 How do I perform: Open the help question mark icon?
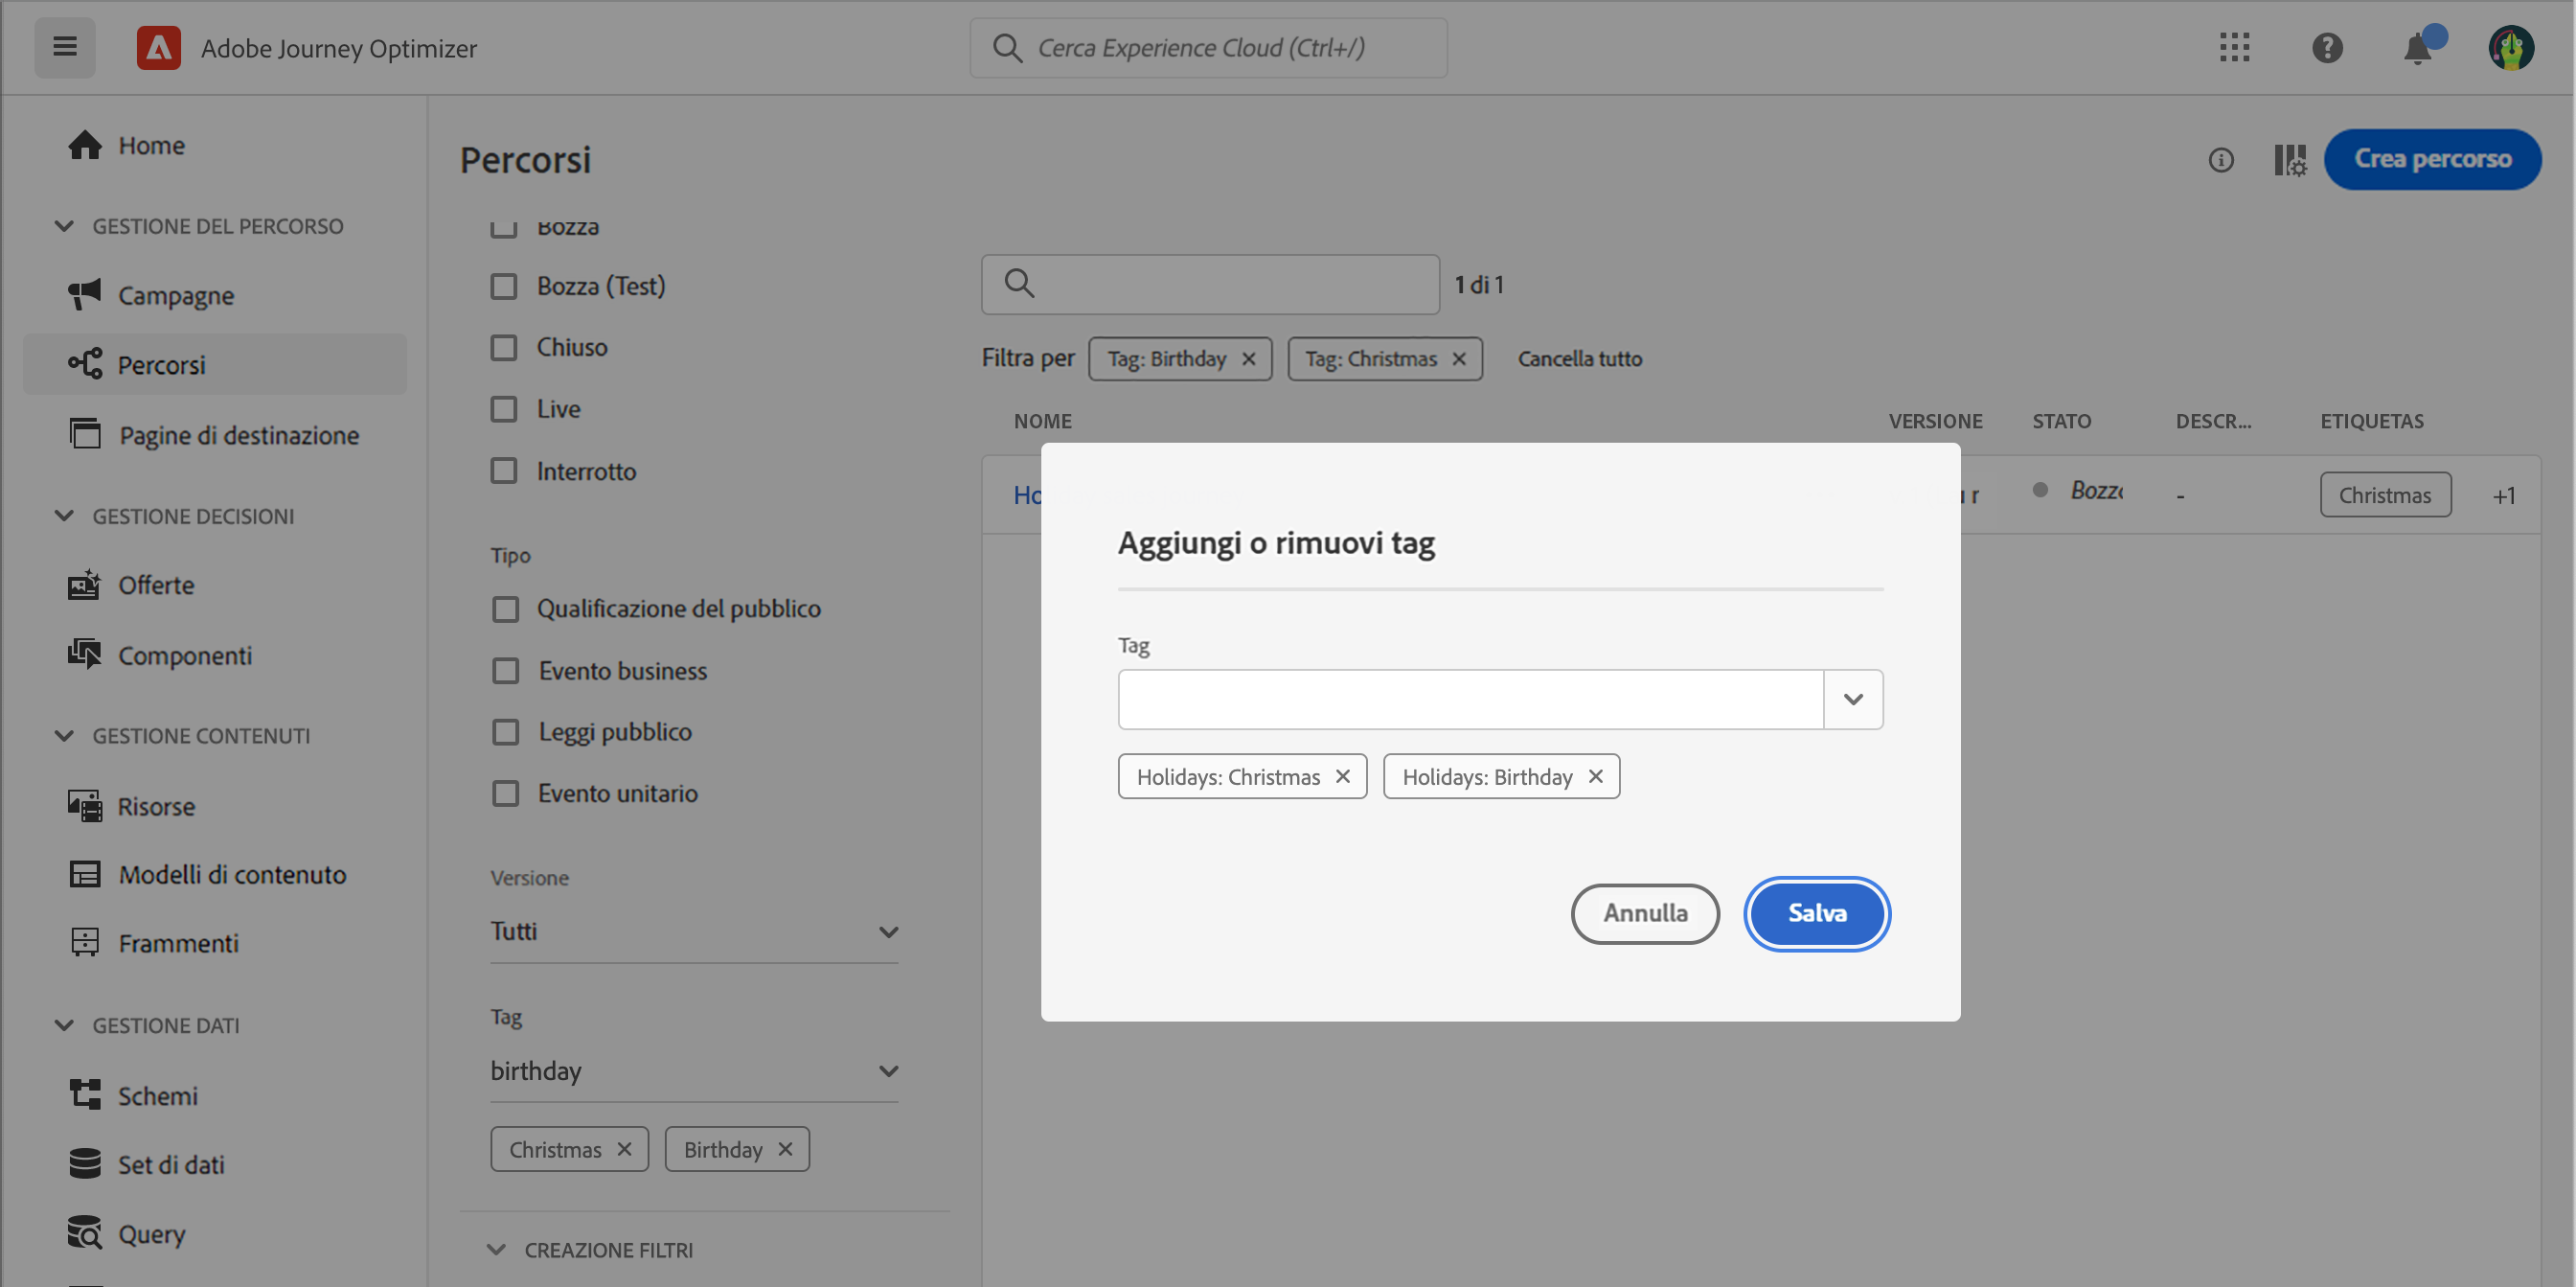click(x=2327, y=47)
